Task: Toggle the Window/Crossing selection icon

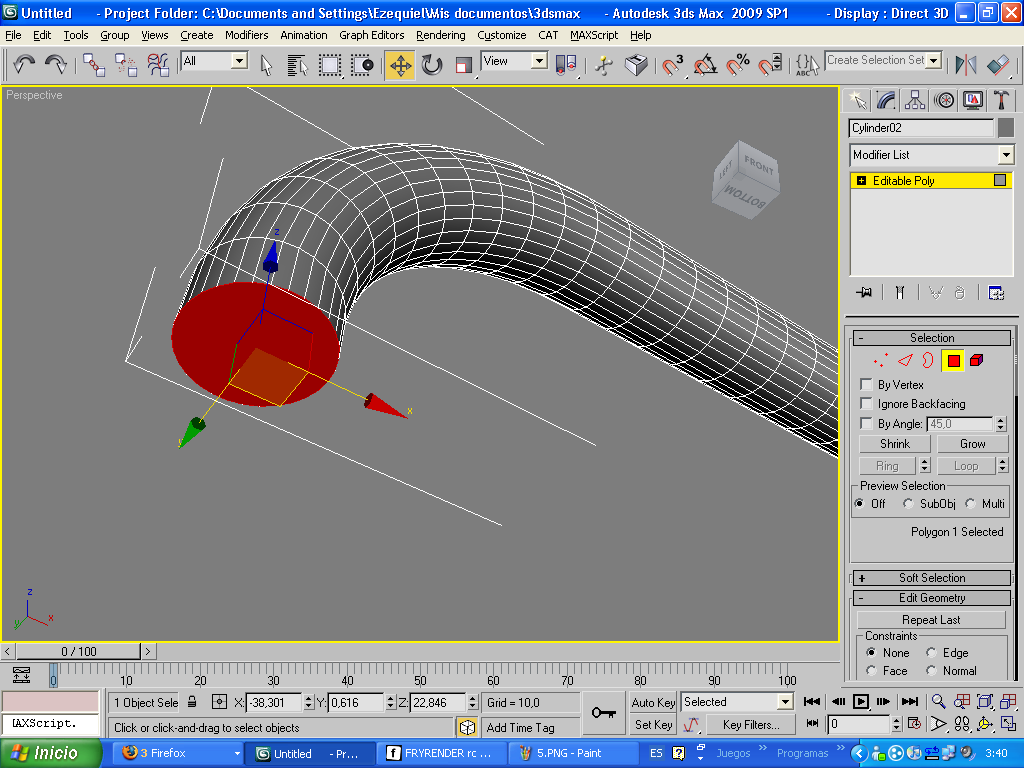Action: click(x=362, y=65)
